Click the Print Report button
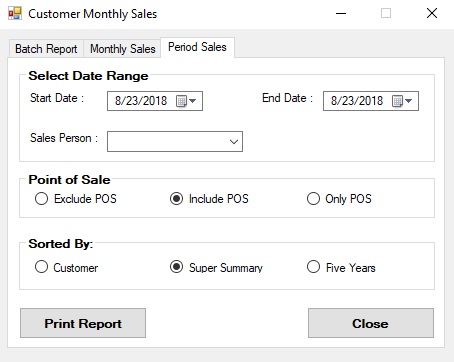This screenshot has height=362, width=454. [83, 323]
